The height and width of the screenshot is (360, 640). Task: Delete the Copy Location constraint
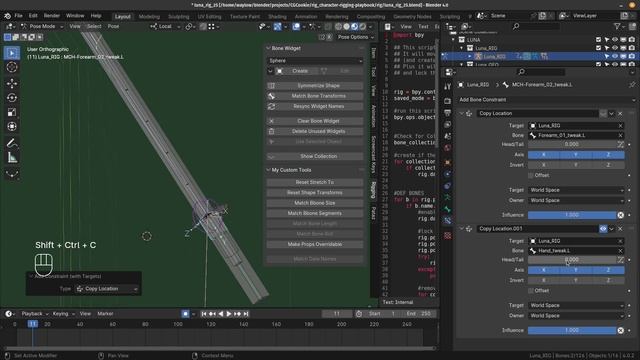click(x=620, y=113)
